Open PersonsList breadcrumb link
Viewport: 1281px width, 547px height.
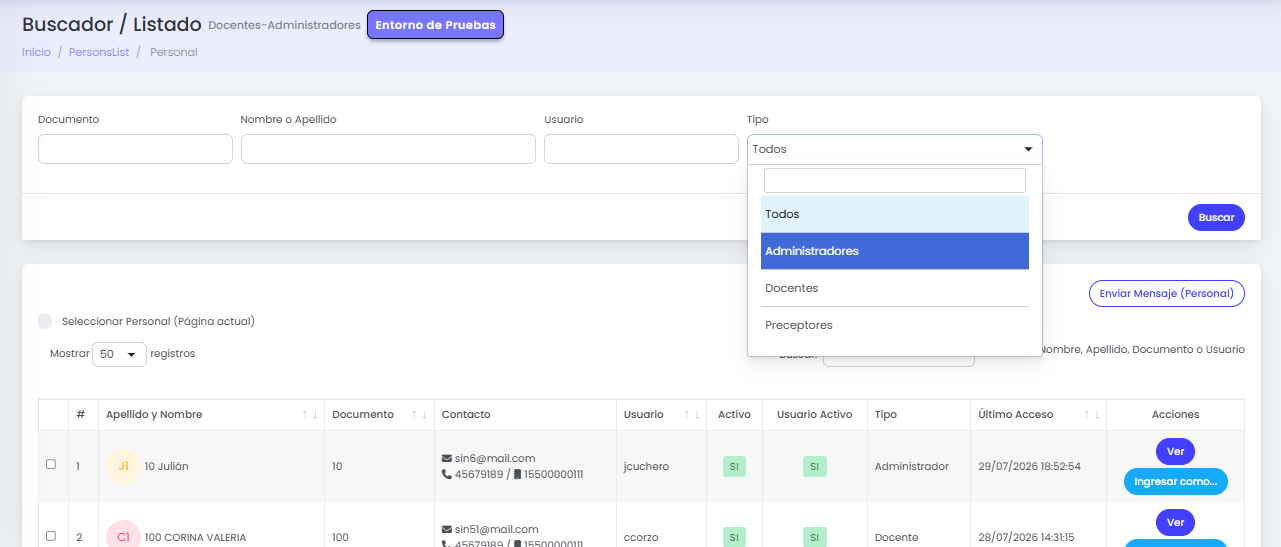[99, 52]
